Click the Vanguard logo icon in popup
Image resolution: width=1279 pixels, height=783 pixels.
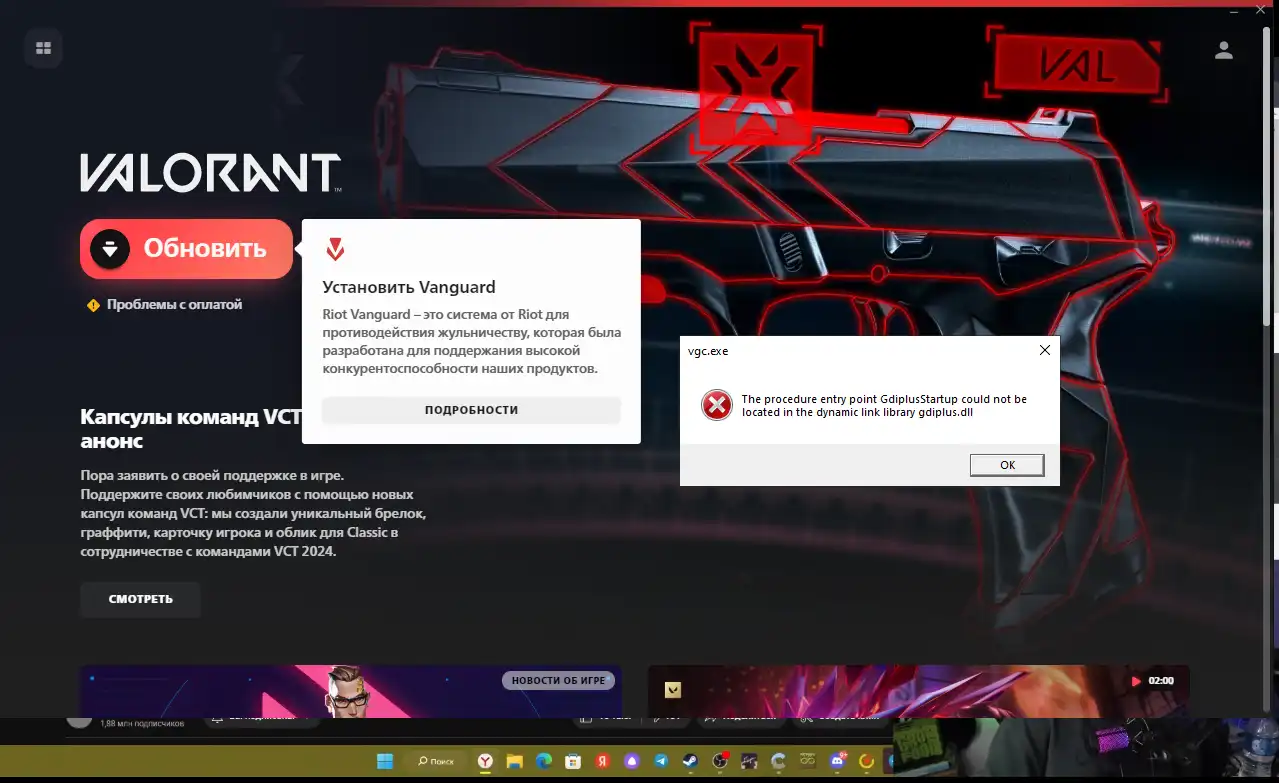pos(335,250)
